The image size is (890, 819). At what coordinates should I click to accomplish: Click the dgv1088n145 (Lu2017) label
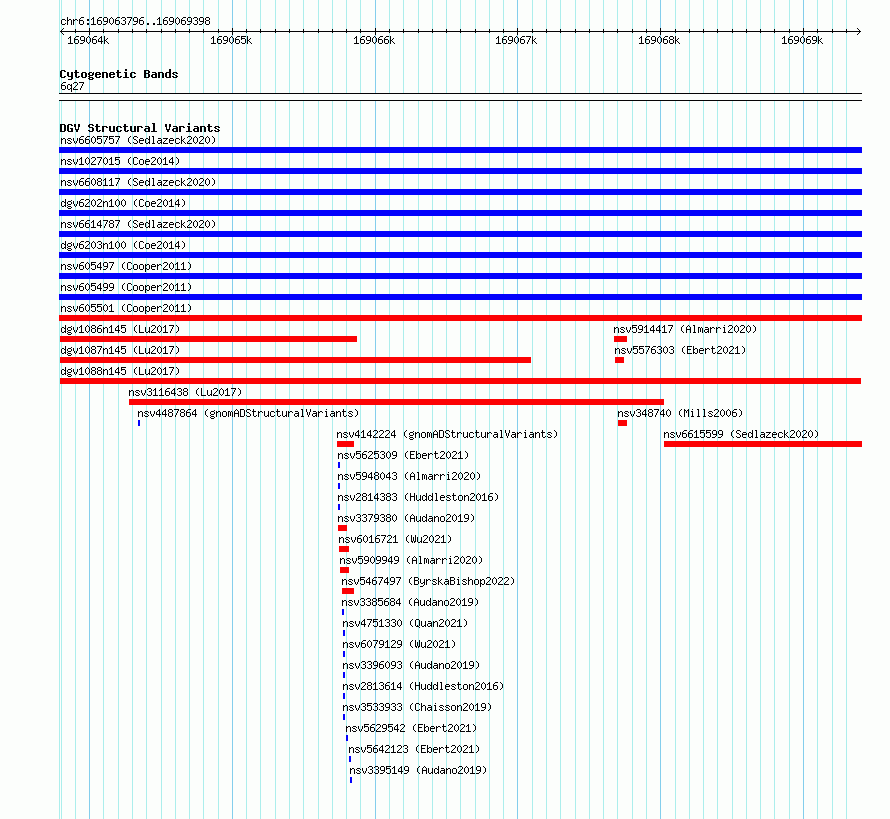[x=120, y=371]
